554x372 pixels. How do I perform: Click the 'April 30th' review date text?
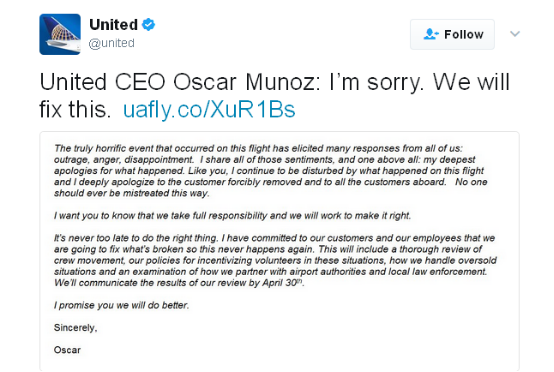(283, 283)
